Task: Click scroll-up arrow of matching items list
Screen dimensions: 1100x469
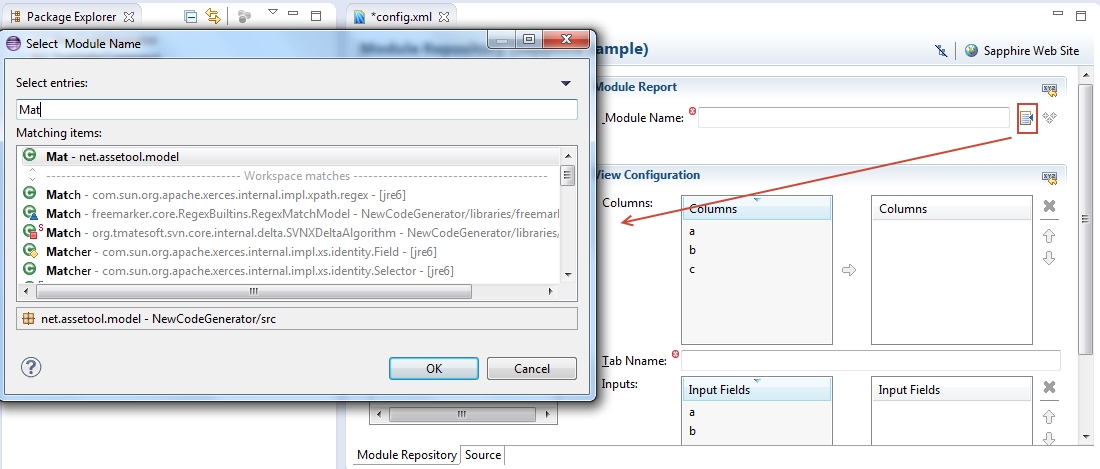Action: pos(568,156)
